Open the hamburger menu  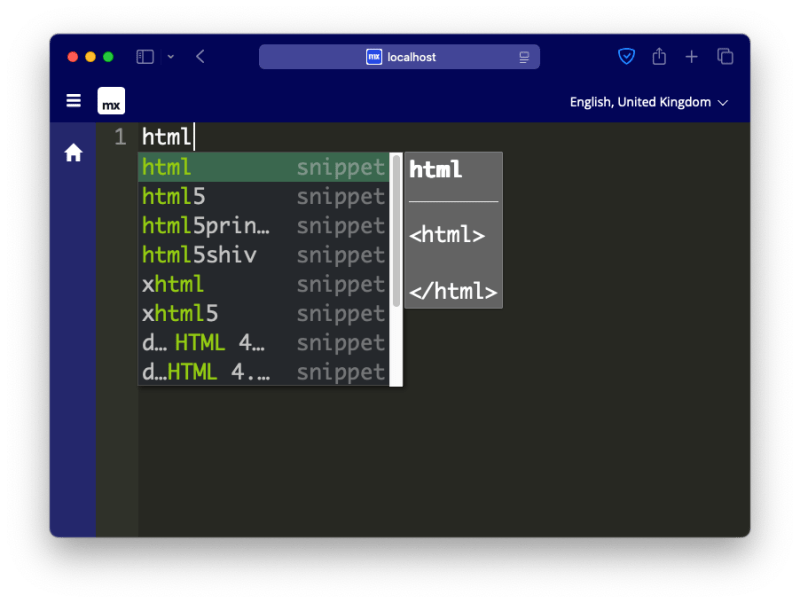[x=73, y=100]
